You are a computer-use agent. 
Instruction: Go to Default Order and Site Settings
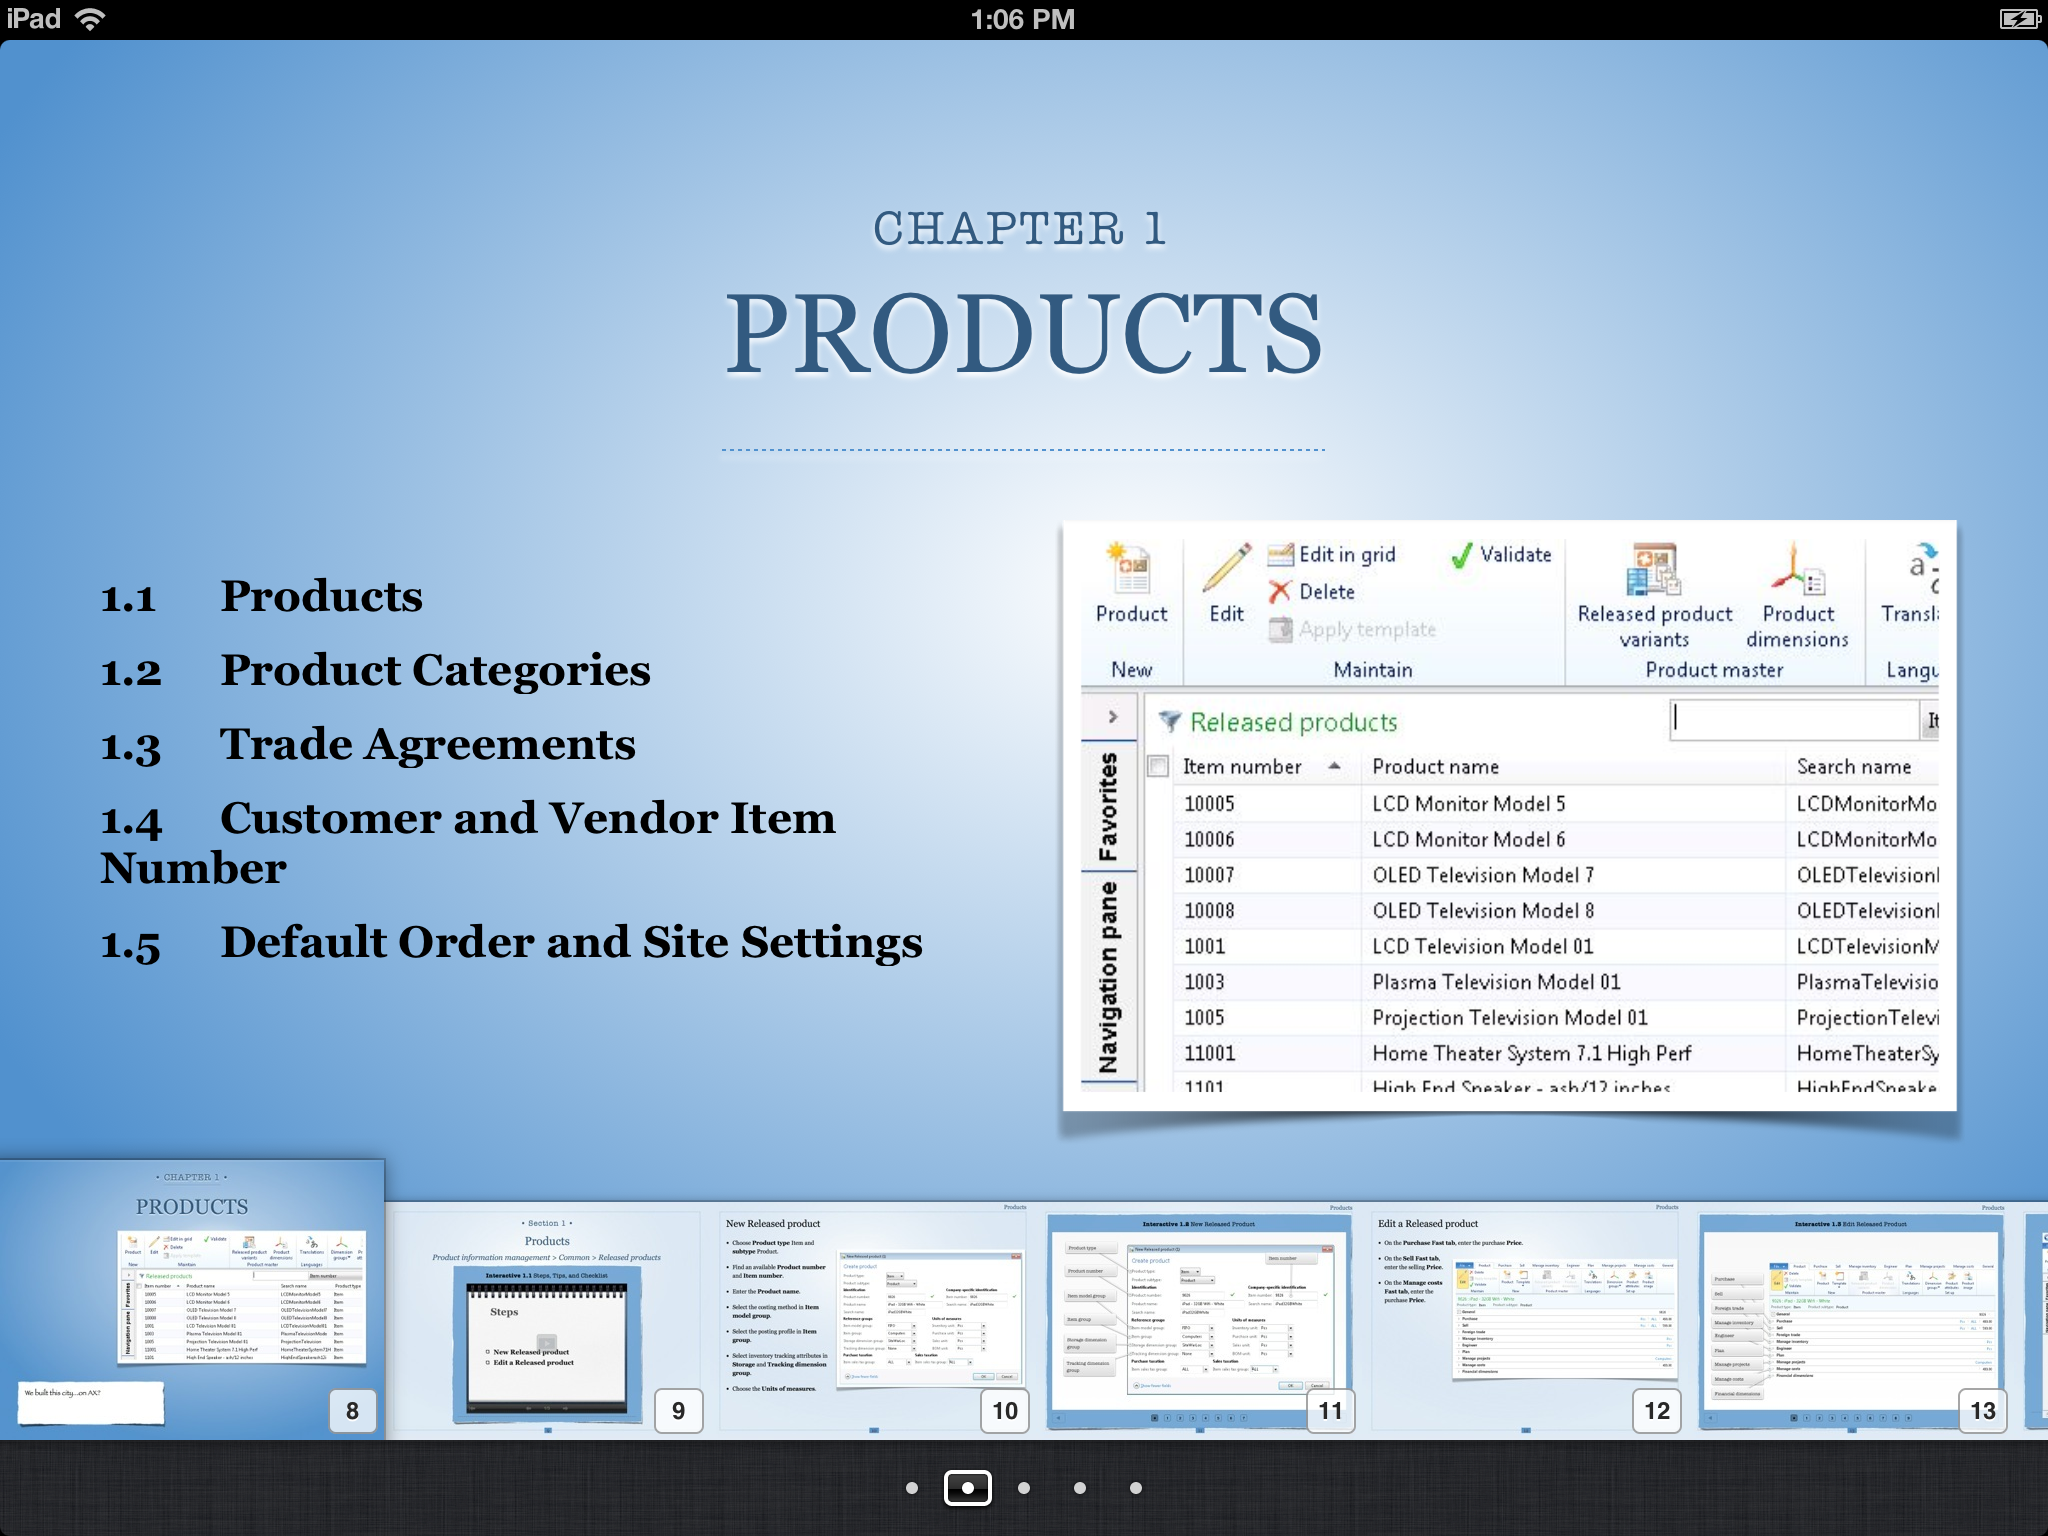click(570, 942)
